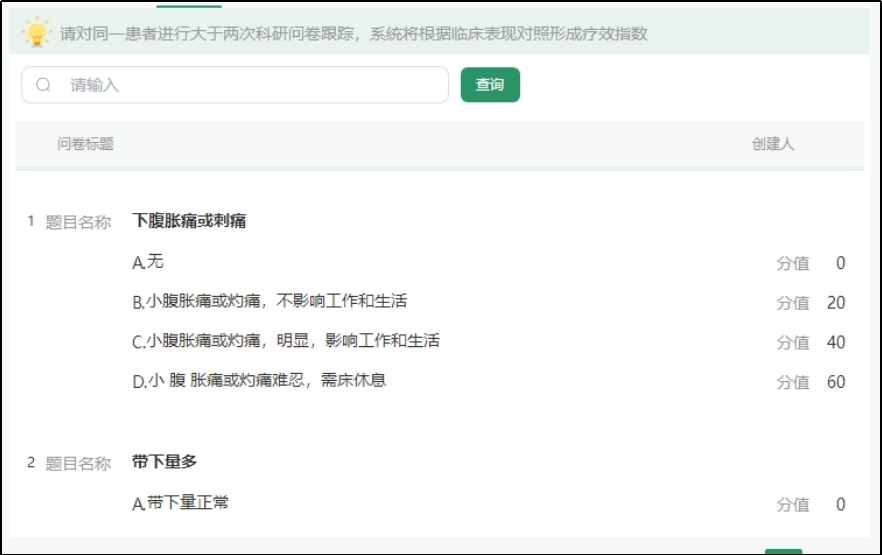The image size is (882, 555).
Task: Click the 请输入 search input field
Action: [250, 85]
